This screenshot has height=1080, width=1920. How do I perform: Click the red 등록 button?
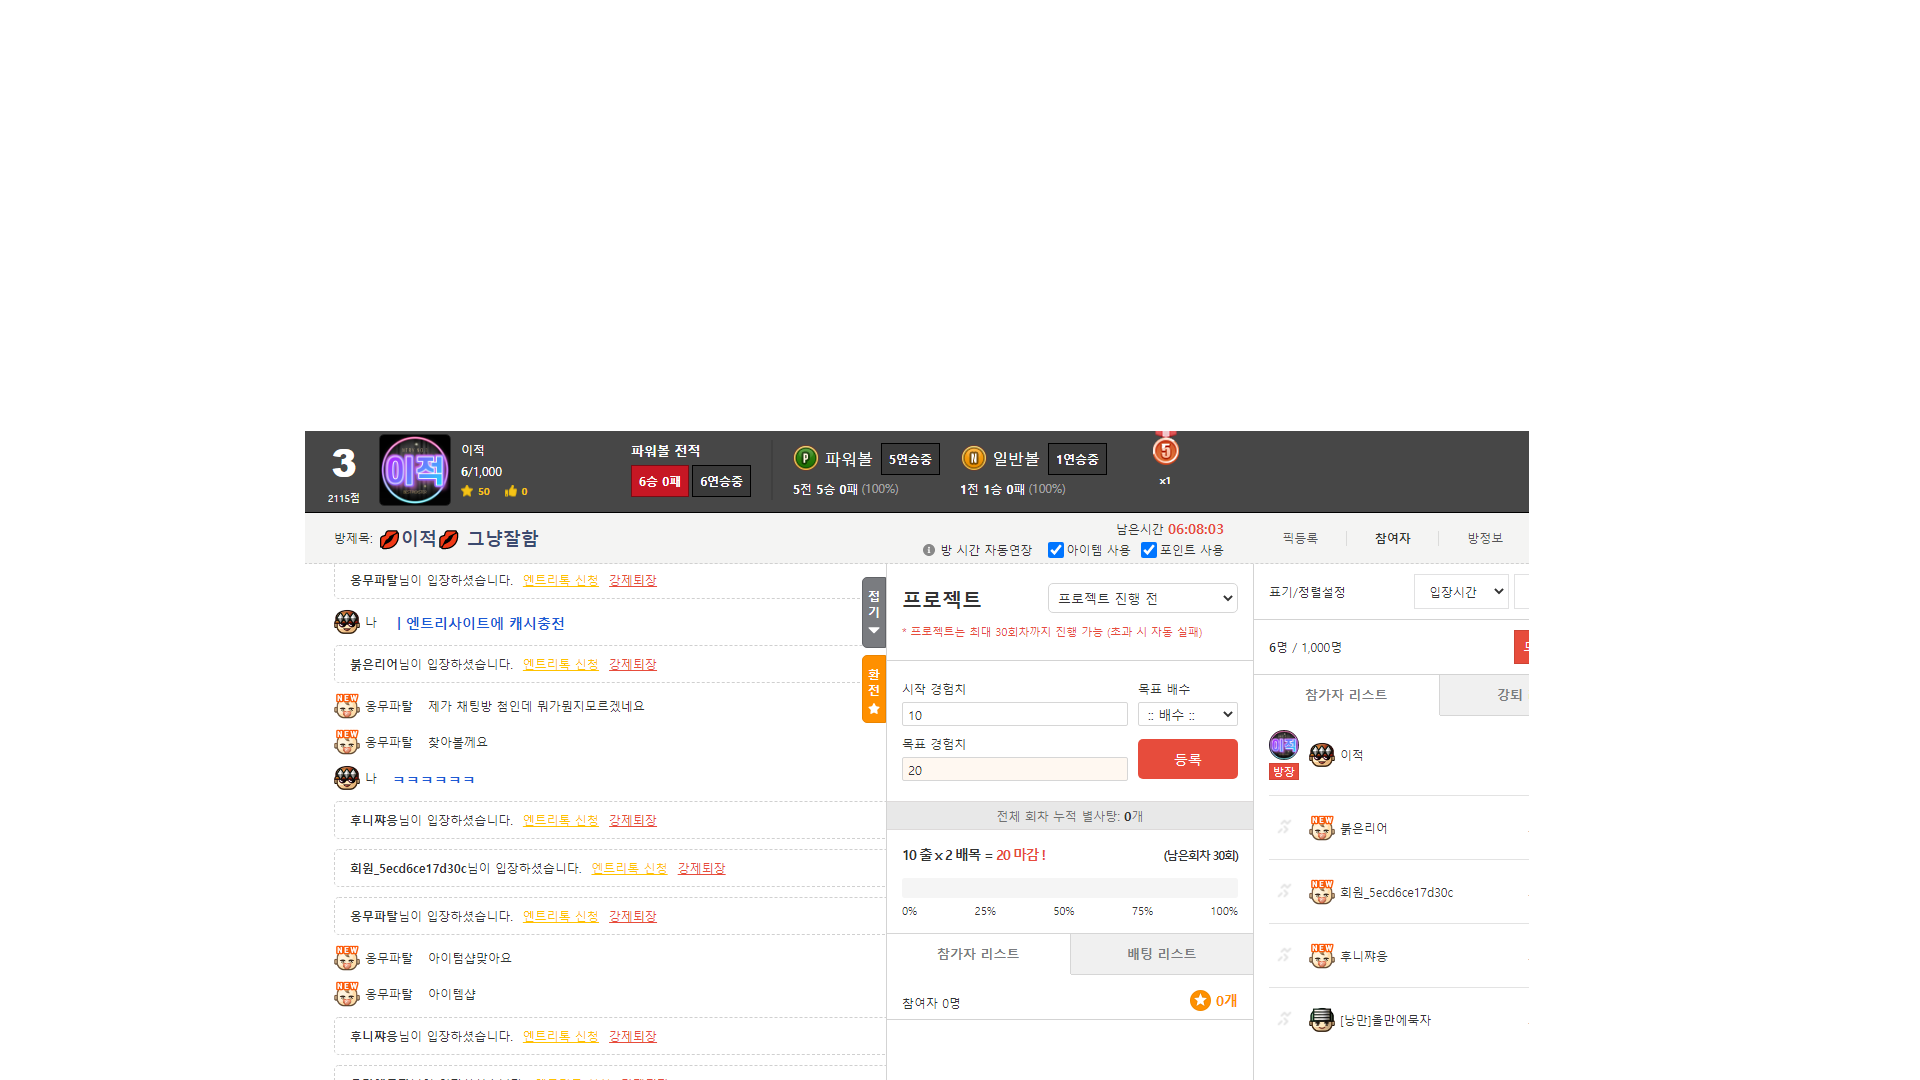1188,759
